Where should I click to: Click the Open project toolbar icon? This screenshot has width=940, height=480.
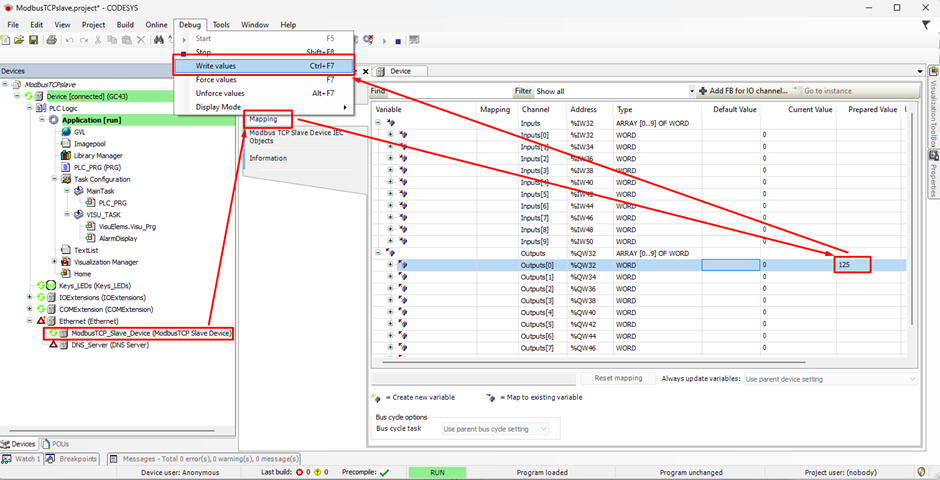tap(19, 40)
